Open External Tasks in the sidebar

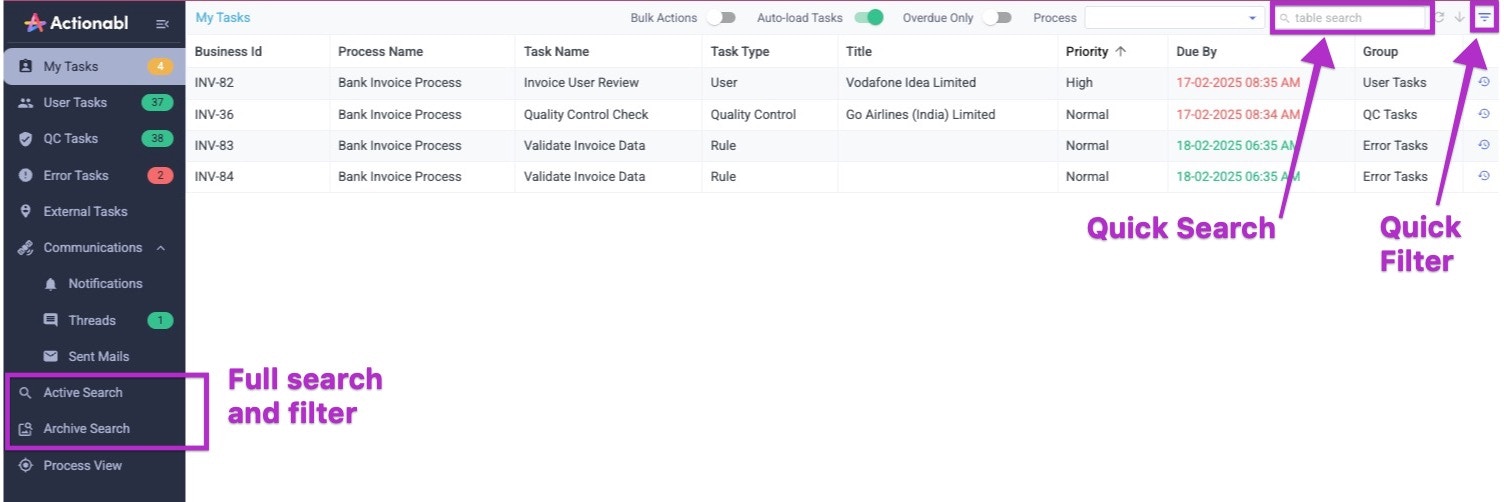click(x=92, y=211)
